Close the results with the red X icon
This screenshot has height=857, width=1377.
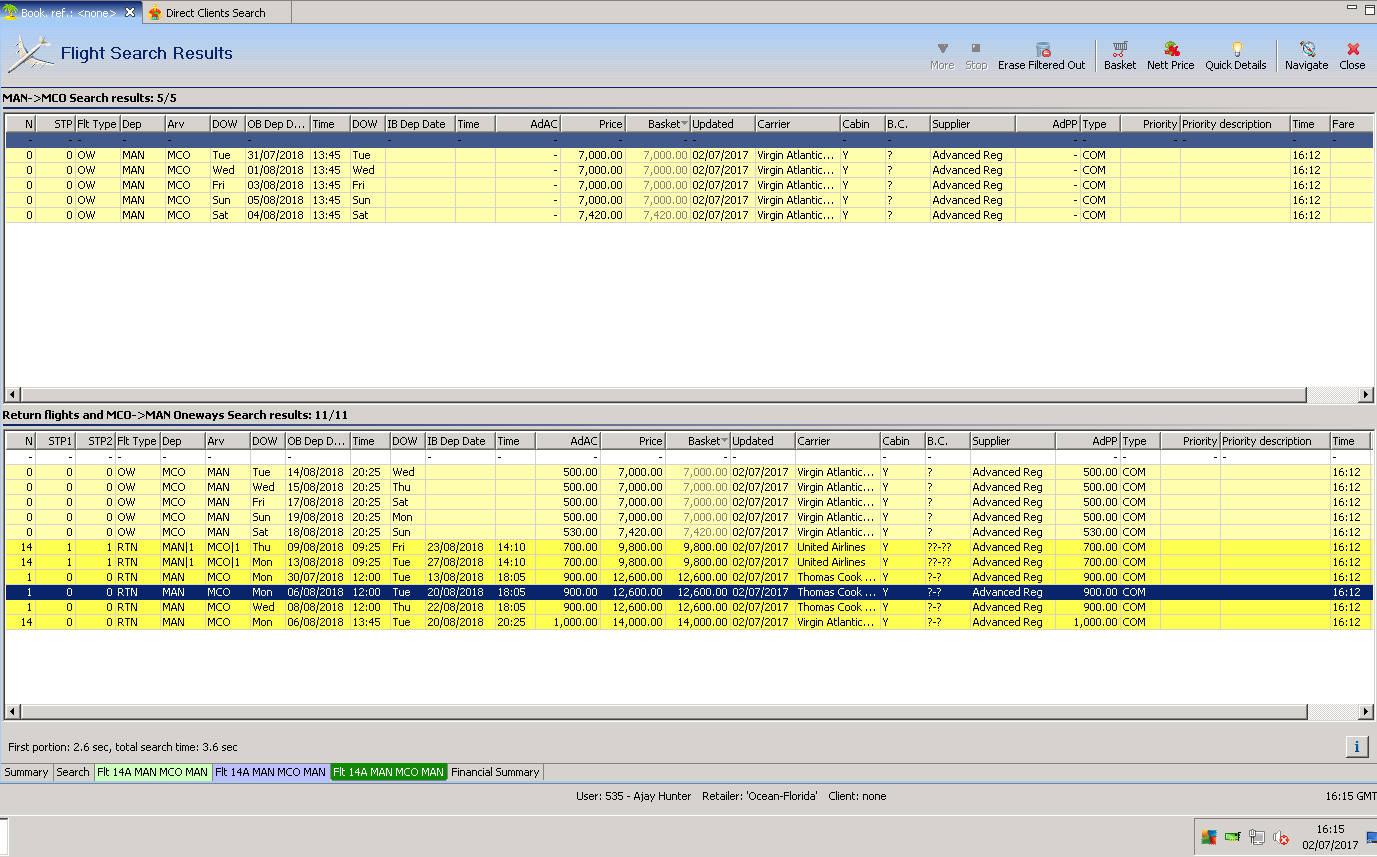click(x=1352, y=49)
